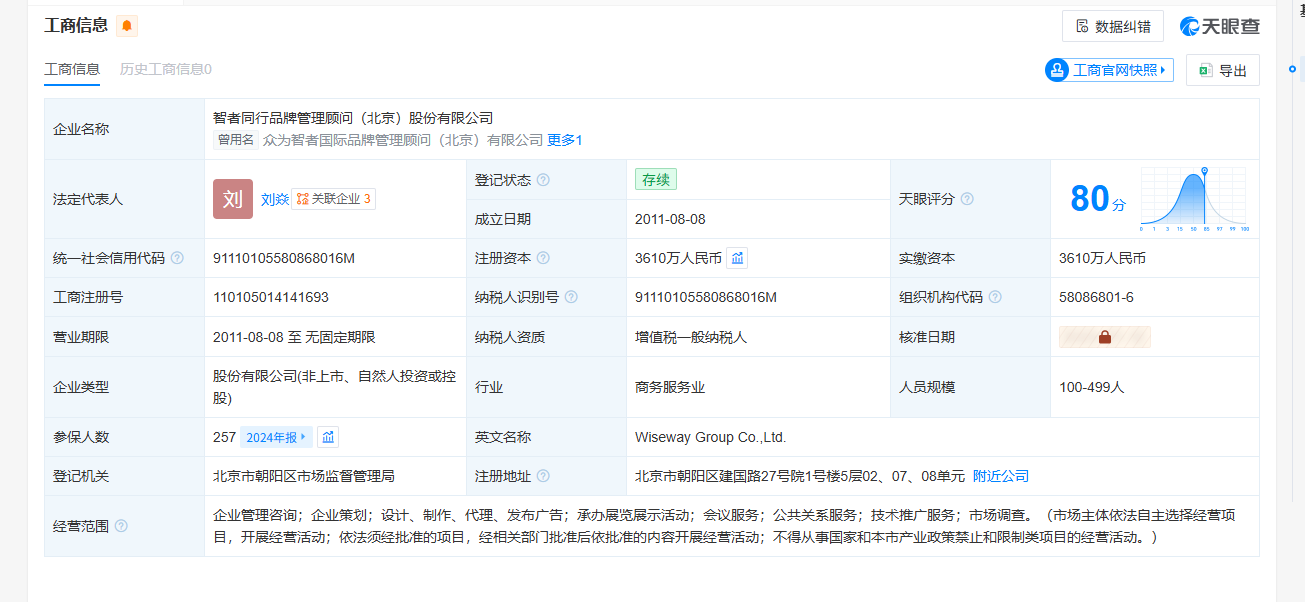Open the 2024年报 annual report tag
This screenshot has height=602, width=1305.
pyautogui.click(x=276, y=437)
